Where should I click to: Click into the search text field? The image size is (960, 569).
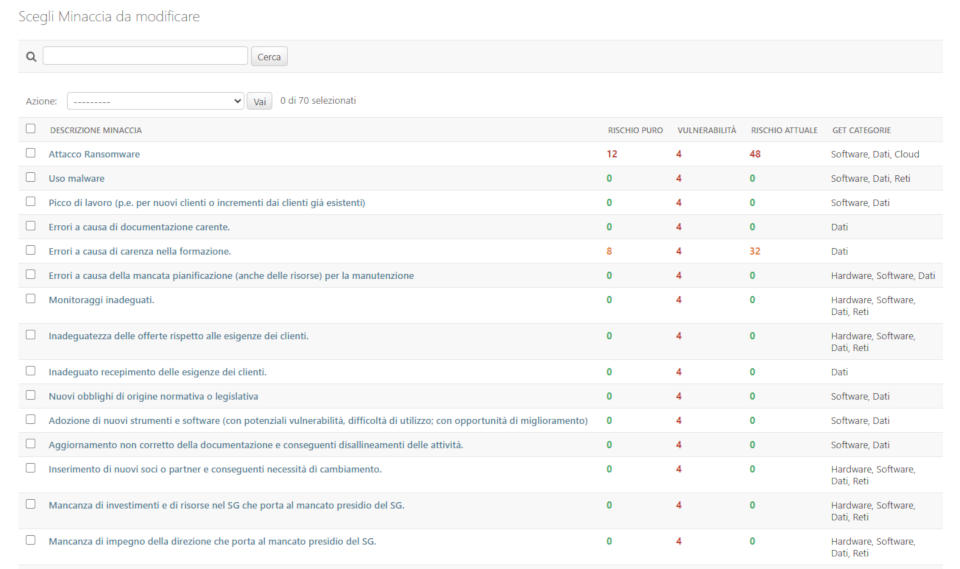click(145, 56)
